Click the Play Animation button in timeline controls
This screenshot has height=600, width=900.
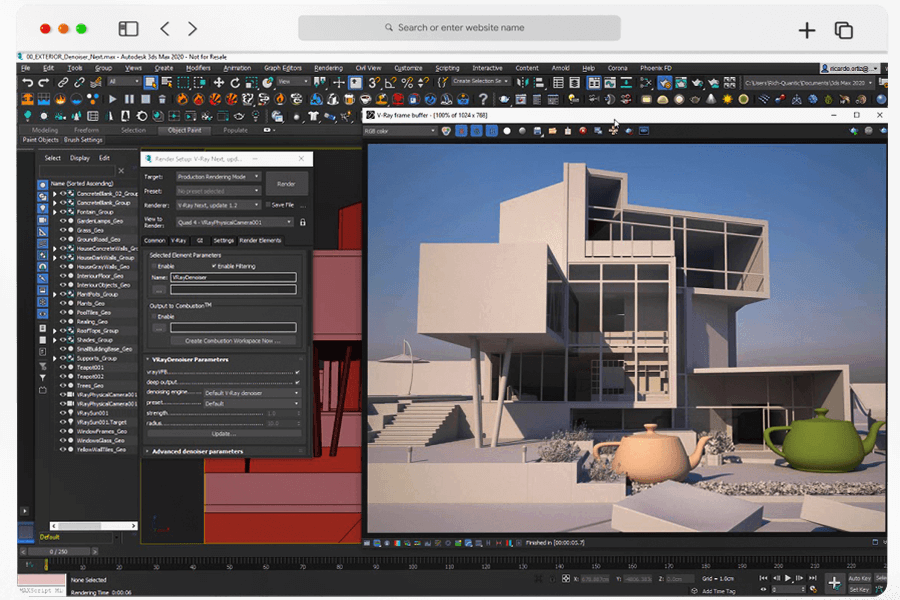tap(788, 578)
